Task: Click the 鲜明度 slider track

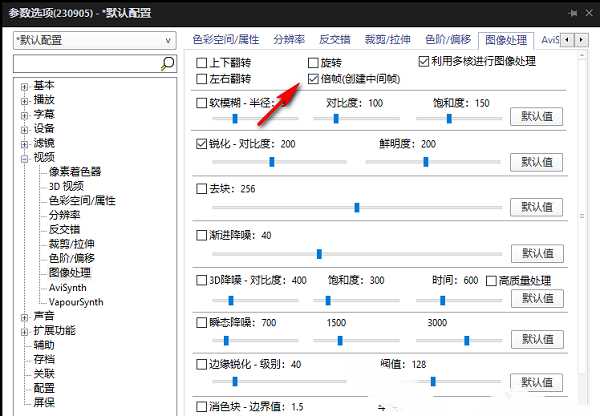Action: pyautogui.click(x=433, y=162)
